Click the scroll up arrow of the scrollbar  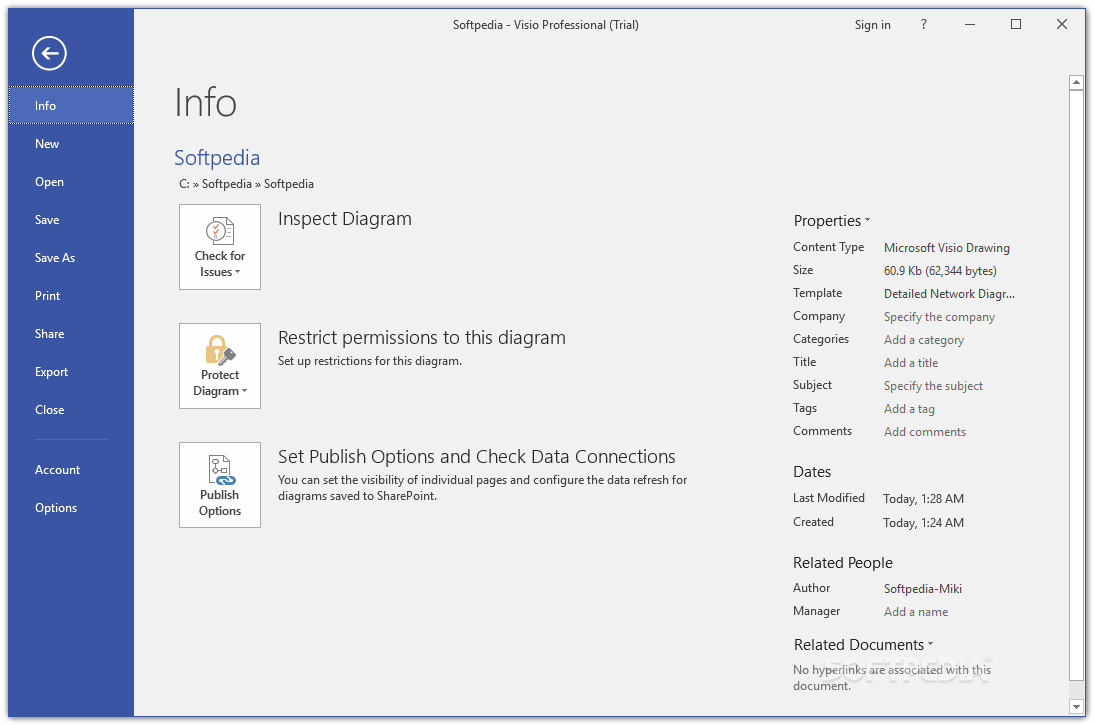[1077, 82]
